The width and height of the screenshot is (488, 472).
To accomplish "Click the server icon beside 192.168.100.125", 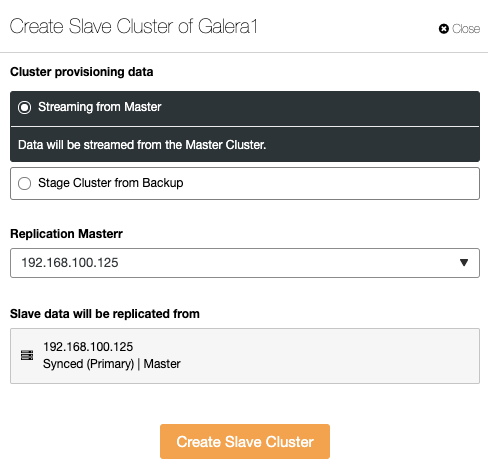I will [27, 355].
